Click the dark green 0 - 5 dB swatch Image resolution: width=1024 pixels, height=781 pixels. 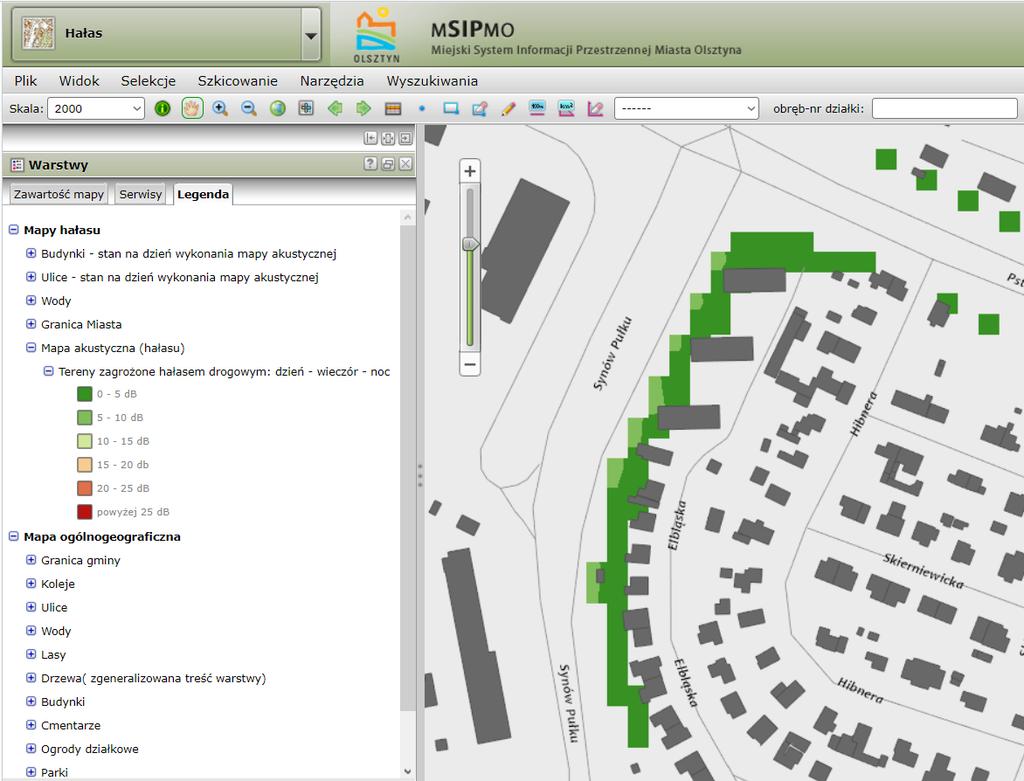tap(85, 394)
